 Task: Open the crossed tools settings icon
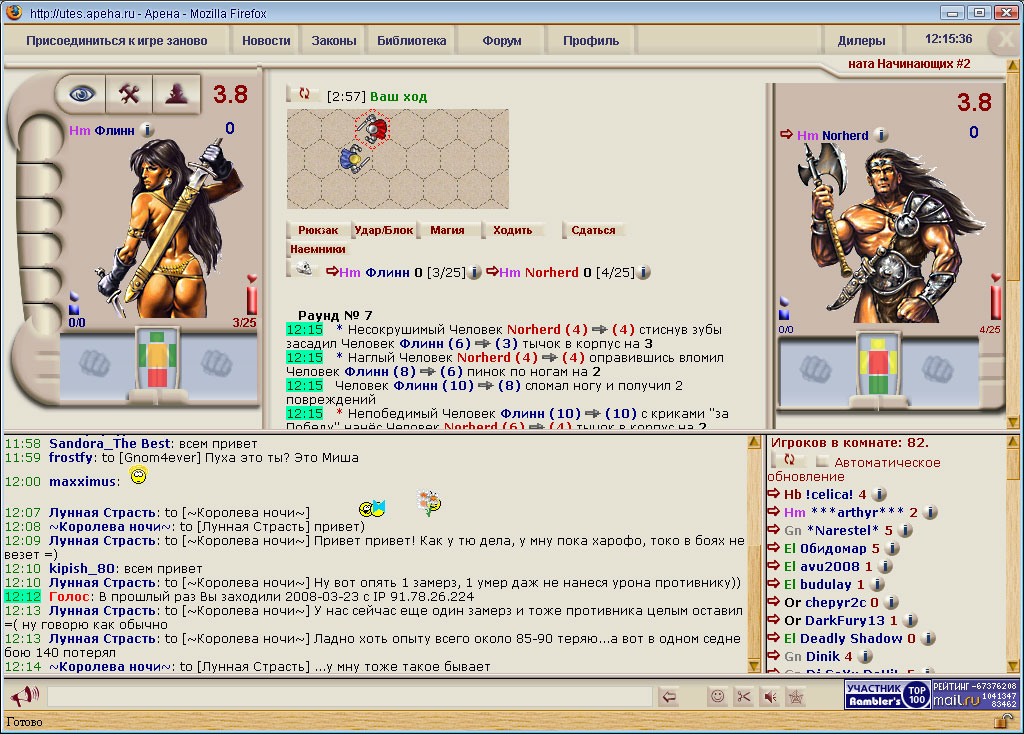tap(129, 95)
